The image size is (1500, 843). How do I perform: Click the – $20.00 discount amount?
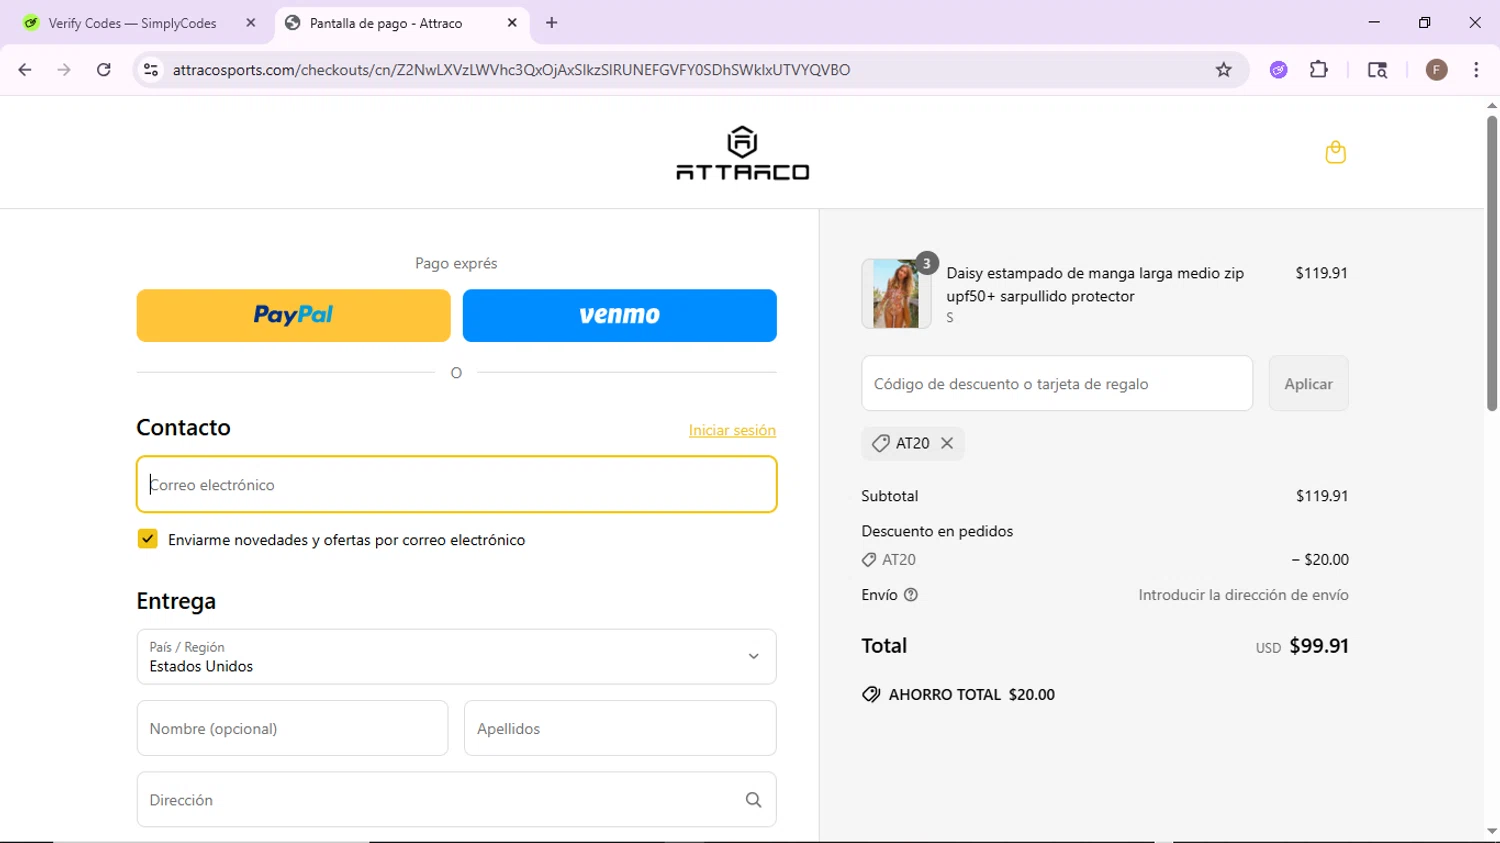[x=1320, y=560]
